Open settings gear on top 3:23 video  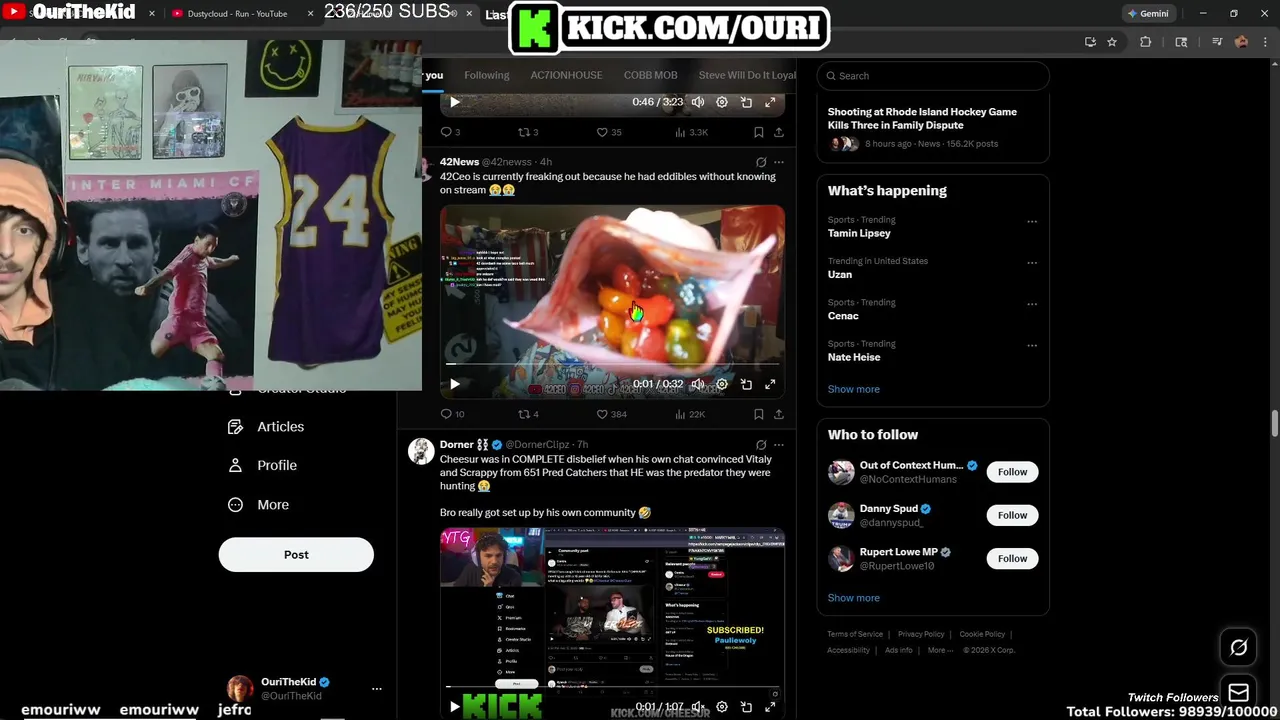pos(722,102)
